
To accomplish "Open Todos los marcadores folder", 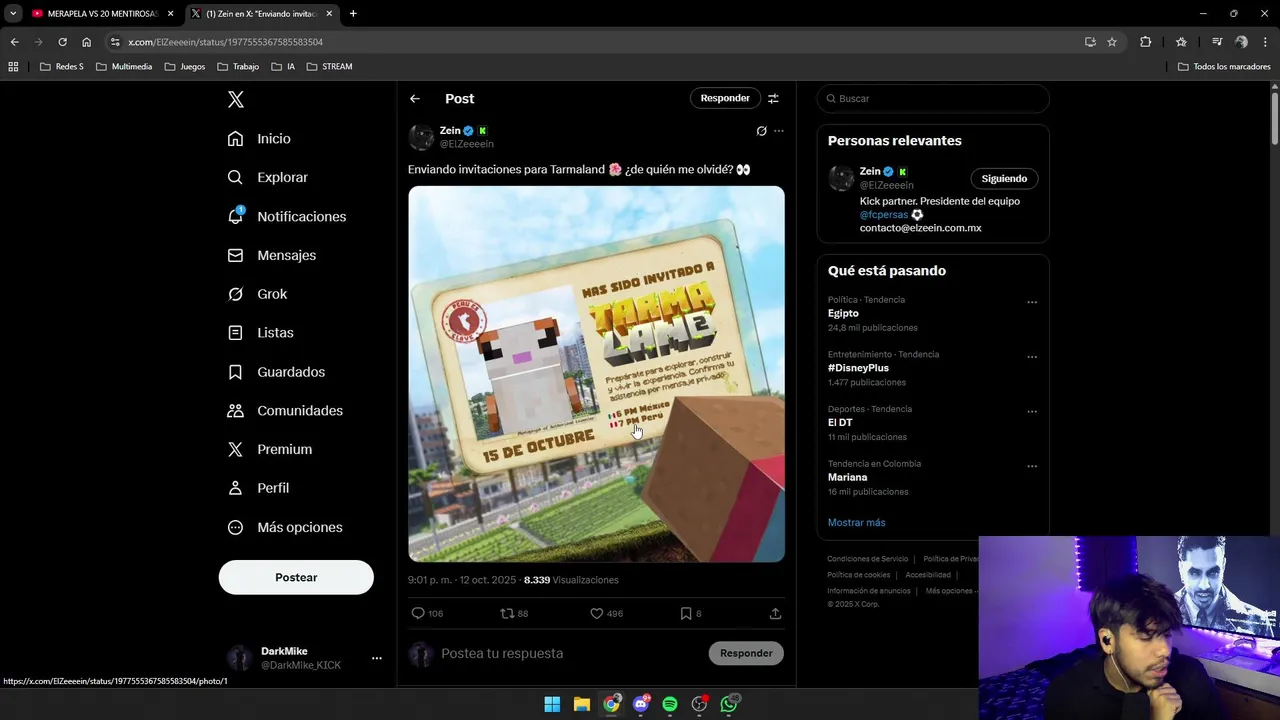I will (x=1224, y=67).
